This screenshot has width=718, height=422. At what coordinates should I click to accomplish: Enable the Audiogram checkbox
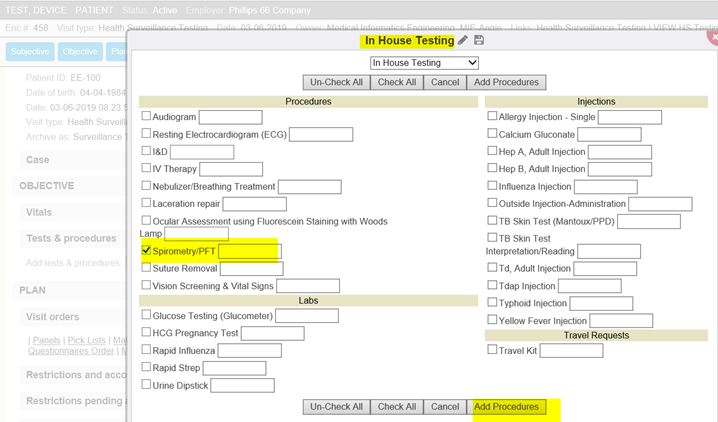pos(146,116)
